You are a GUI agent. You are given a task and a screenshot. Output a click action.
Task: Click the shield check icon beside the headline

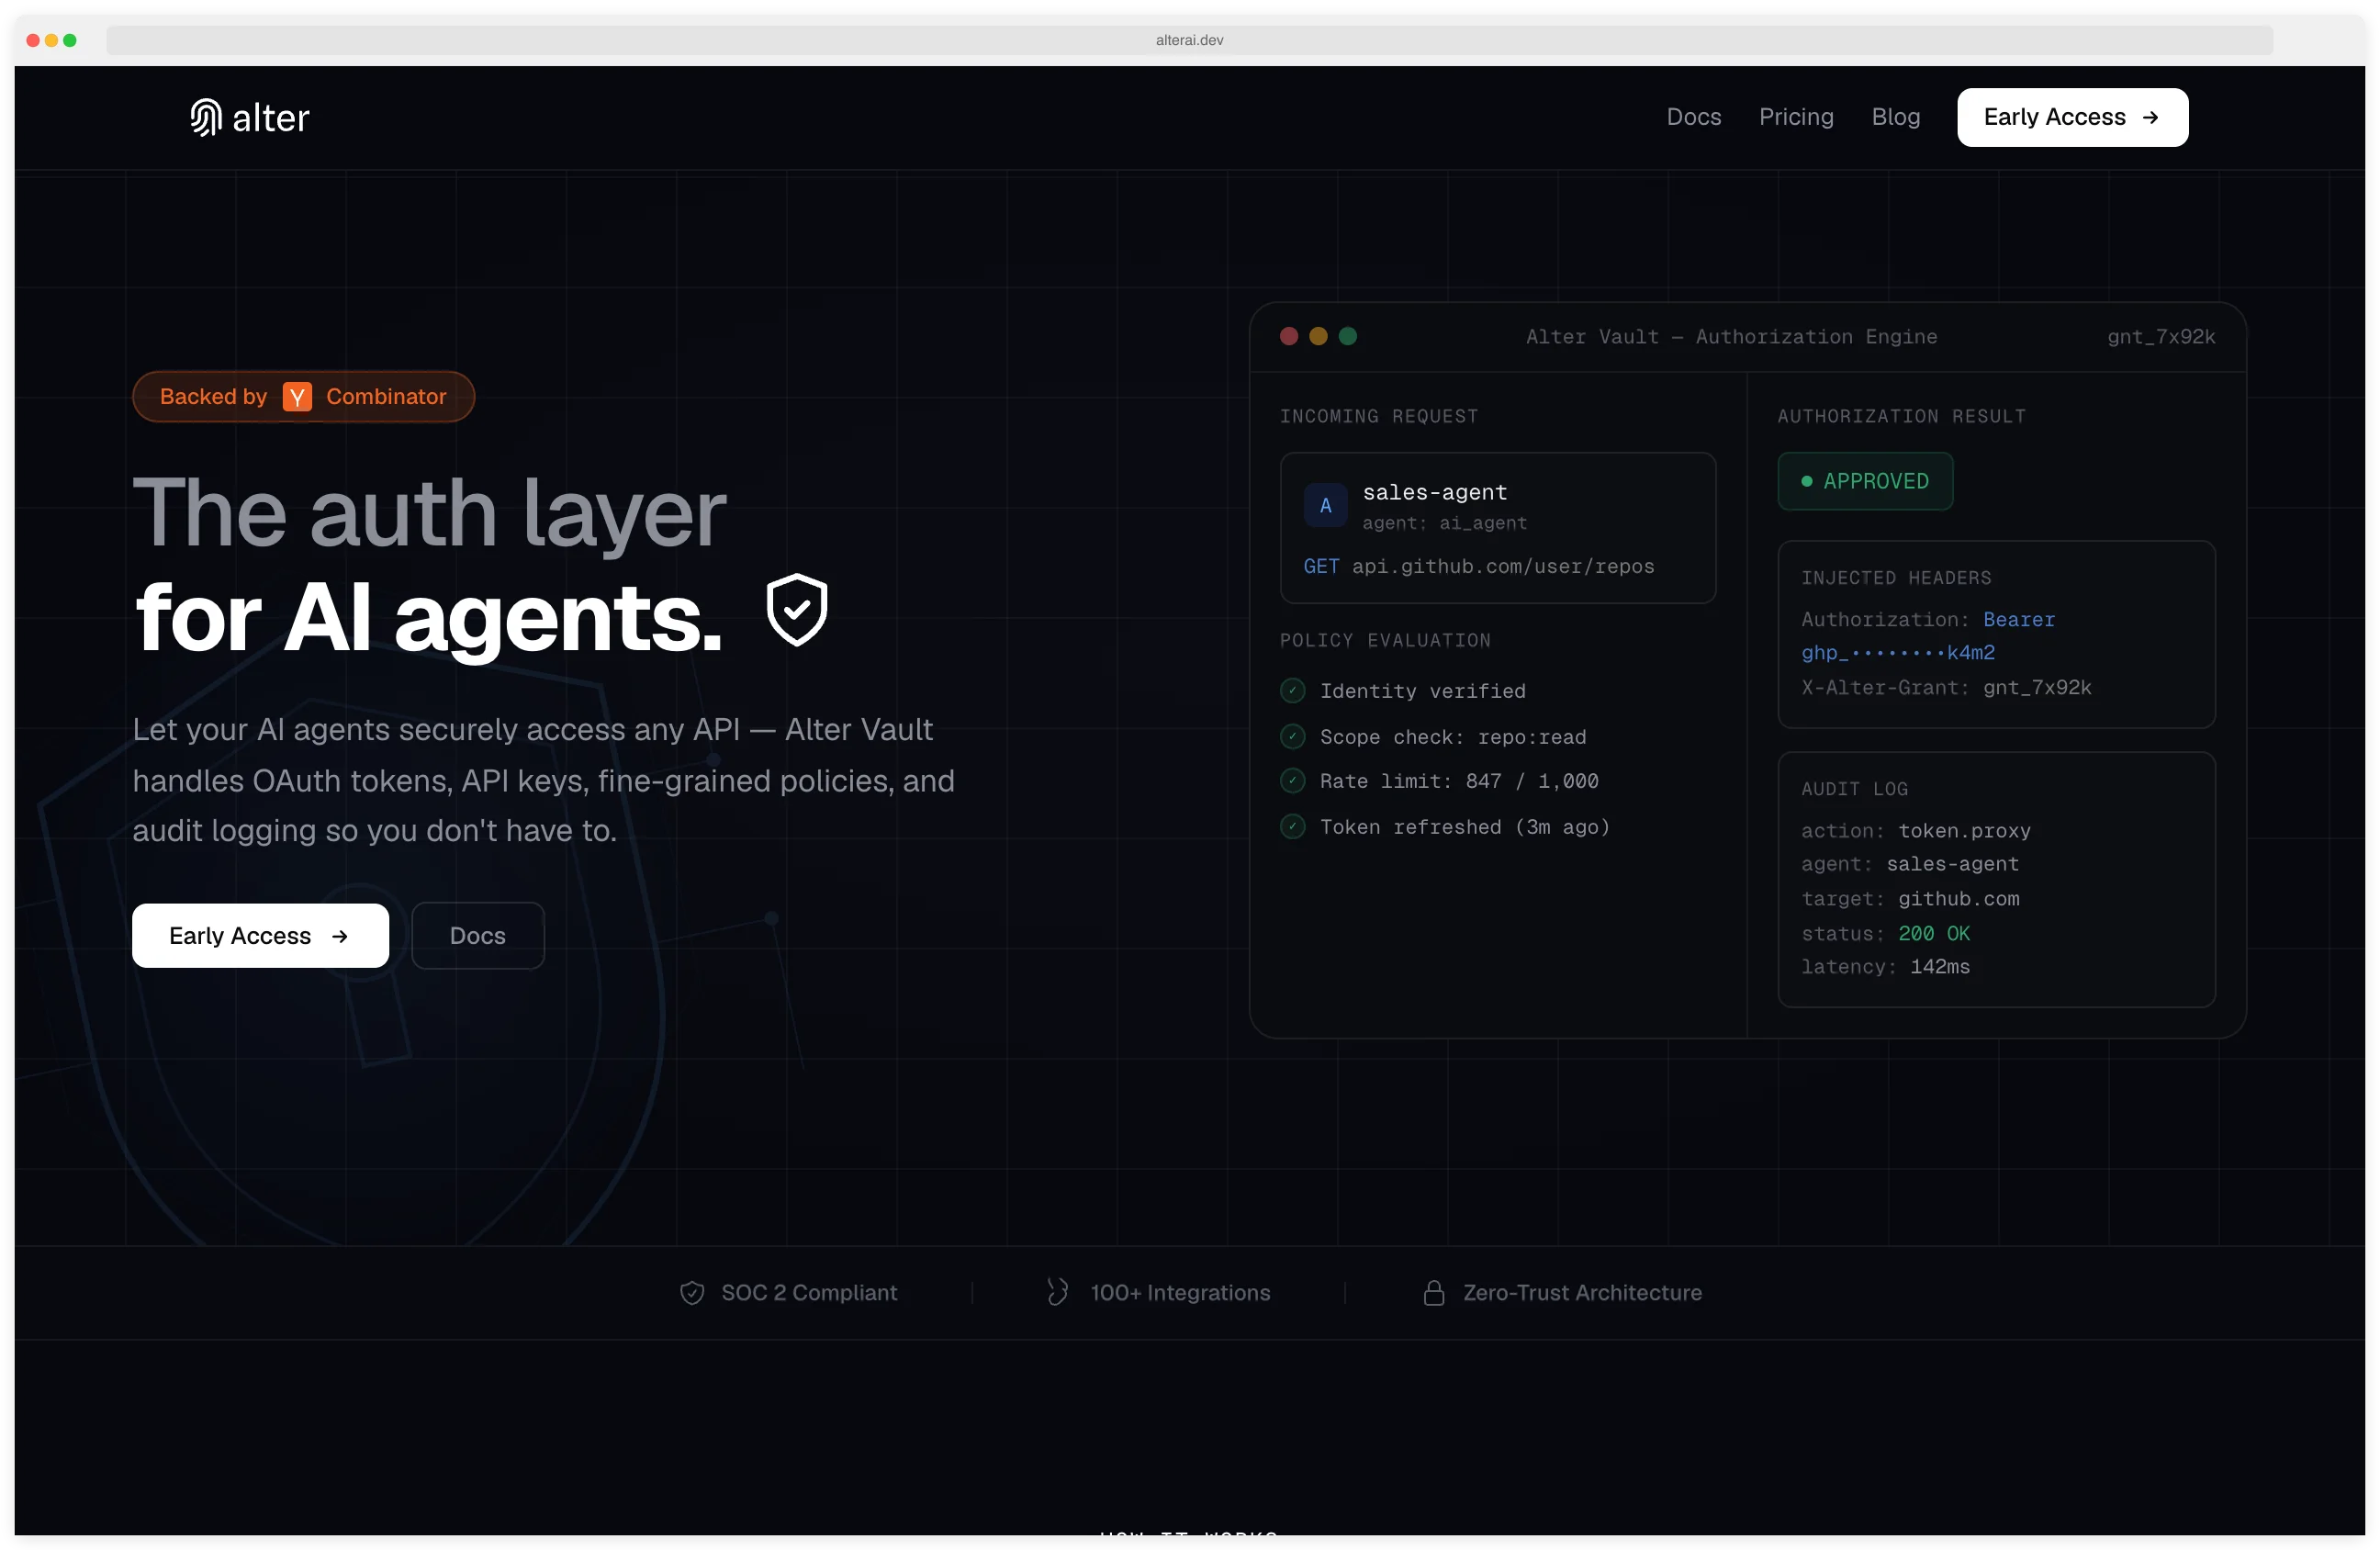pos(796,608)
